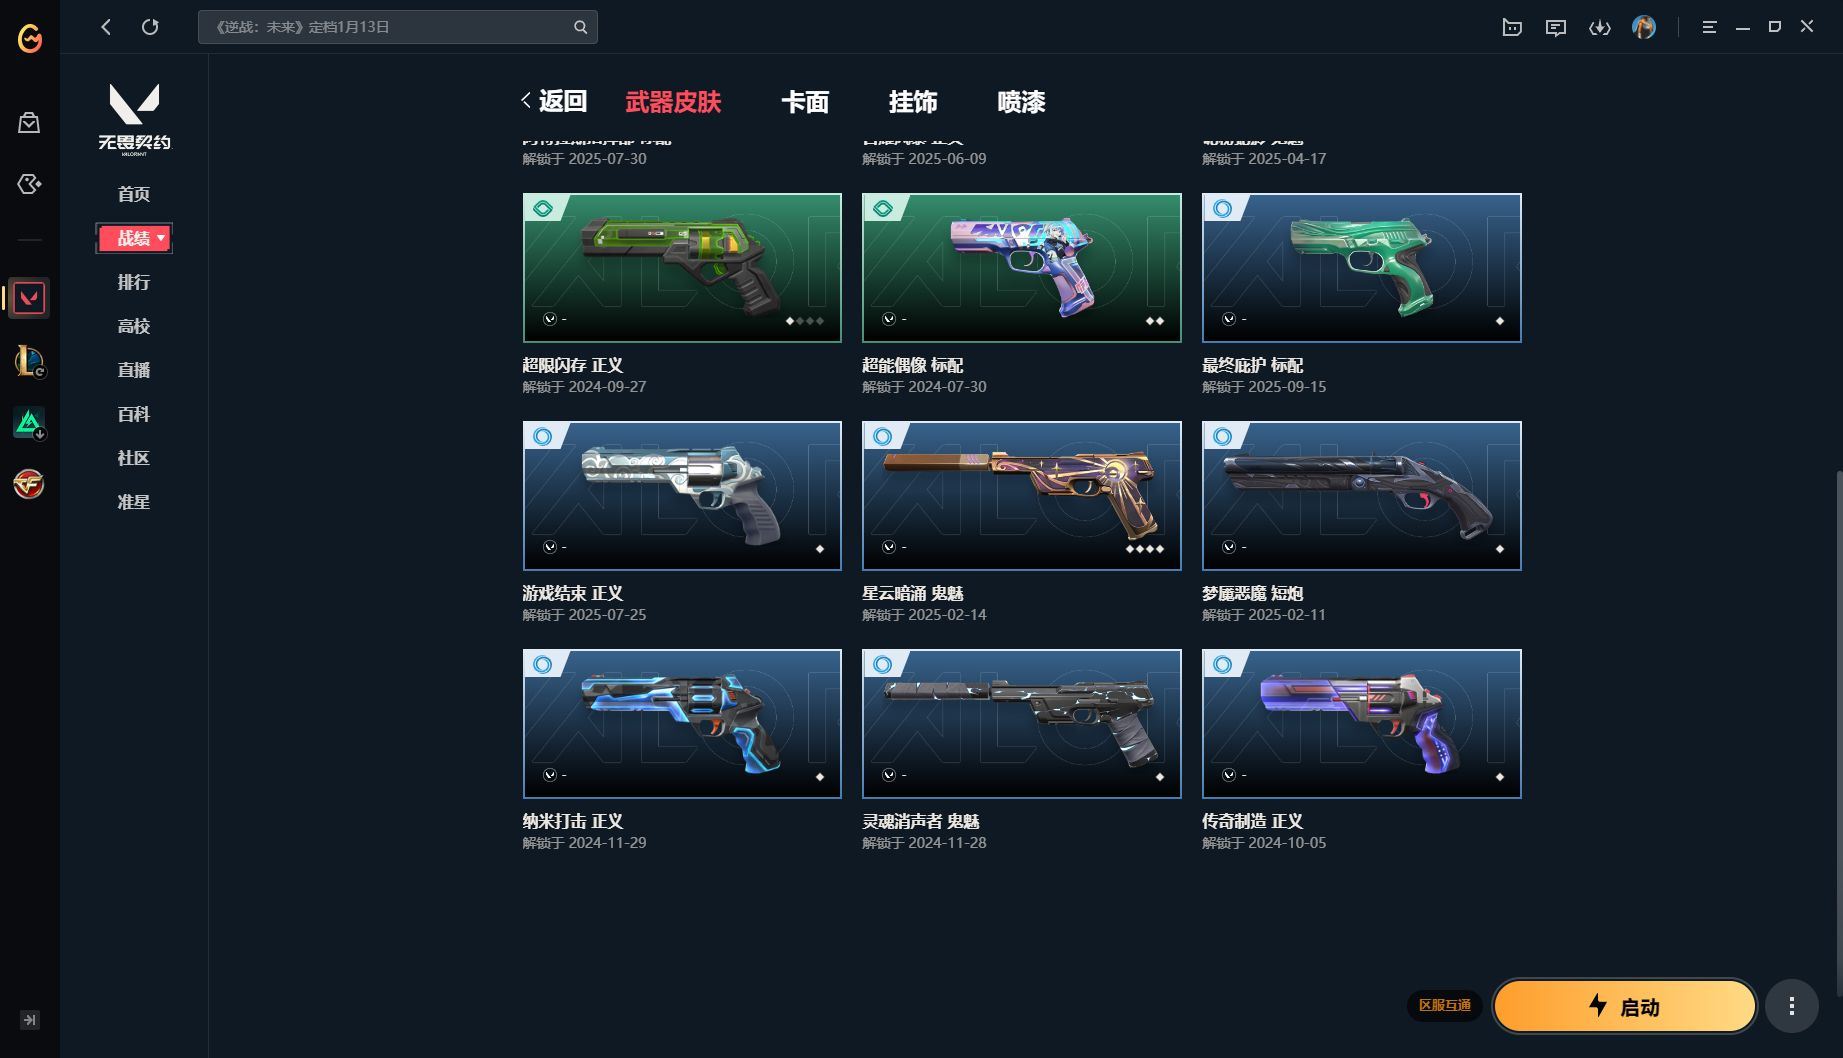Switch to the 喷漆 tab
This screenshot has width=1843, height=1058.
1021,102
